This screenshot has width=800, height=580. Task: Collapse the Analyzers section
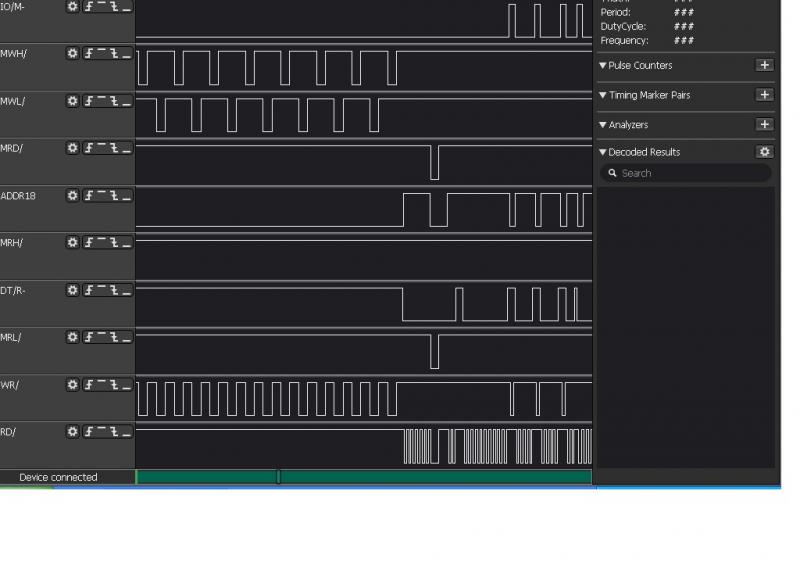pyautogui.click(x=603, y=125)
